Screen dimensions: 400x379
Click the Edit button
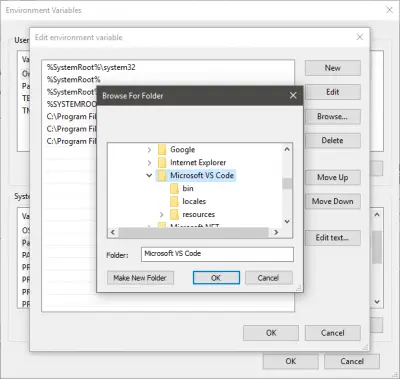[333, 92]
